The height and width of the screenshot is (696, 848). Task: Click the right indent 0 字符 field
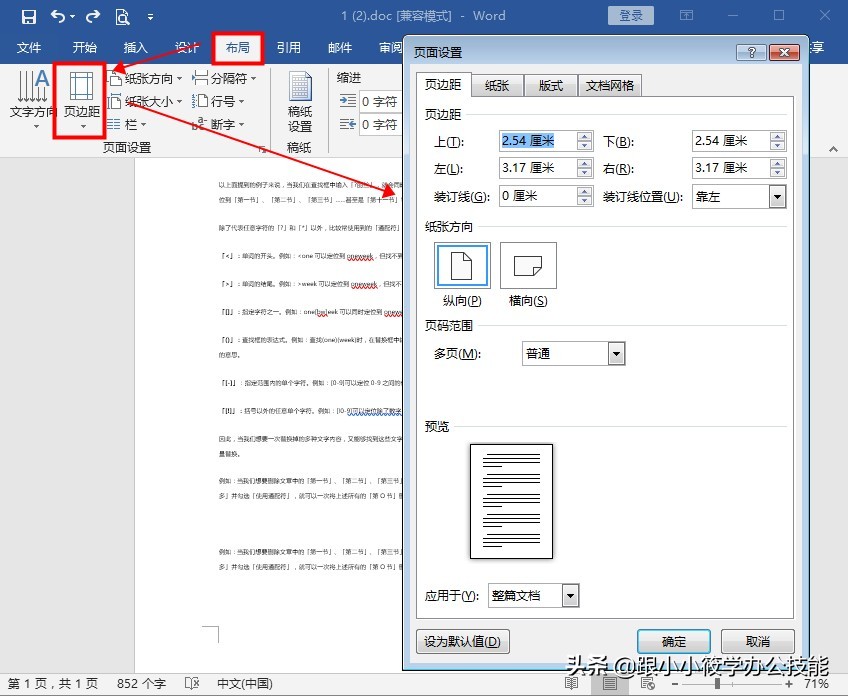coord(381,124)
